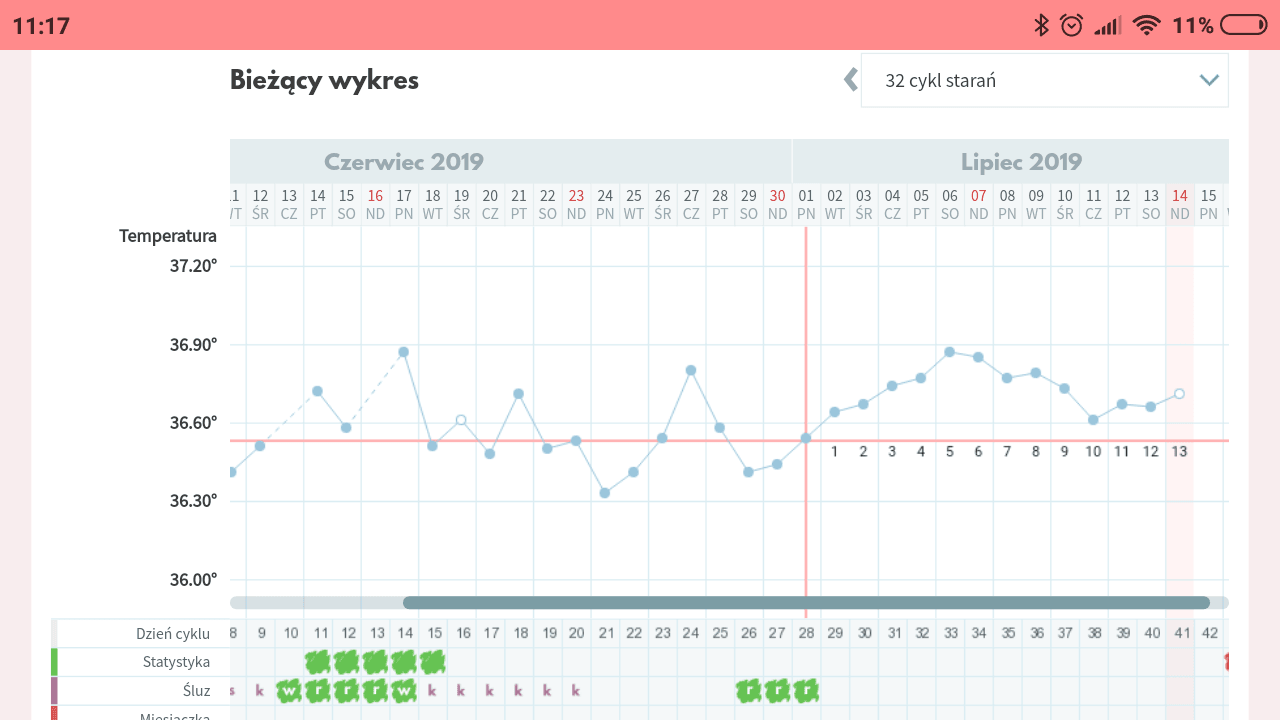Click the "Czerwiec 2019" month header
The image size is (1280, 720).
point(404,162)
